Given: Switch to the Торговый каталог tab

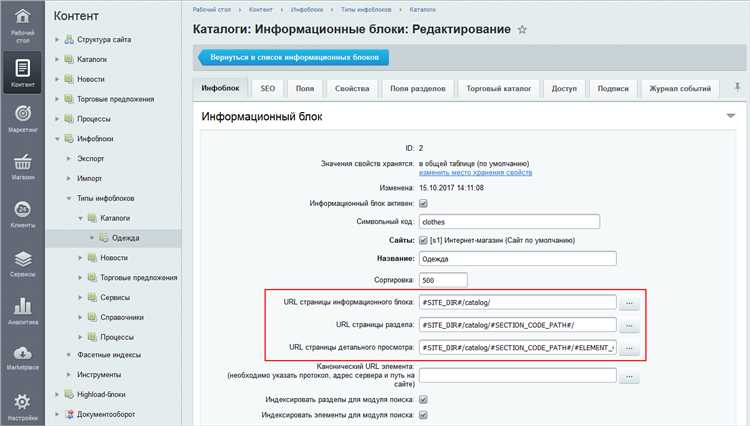Looking at the screenshot, I should click(x=499, y=88).
